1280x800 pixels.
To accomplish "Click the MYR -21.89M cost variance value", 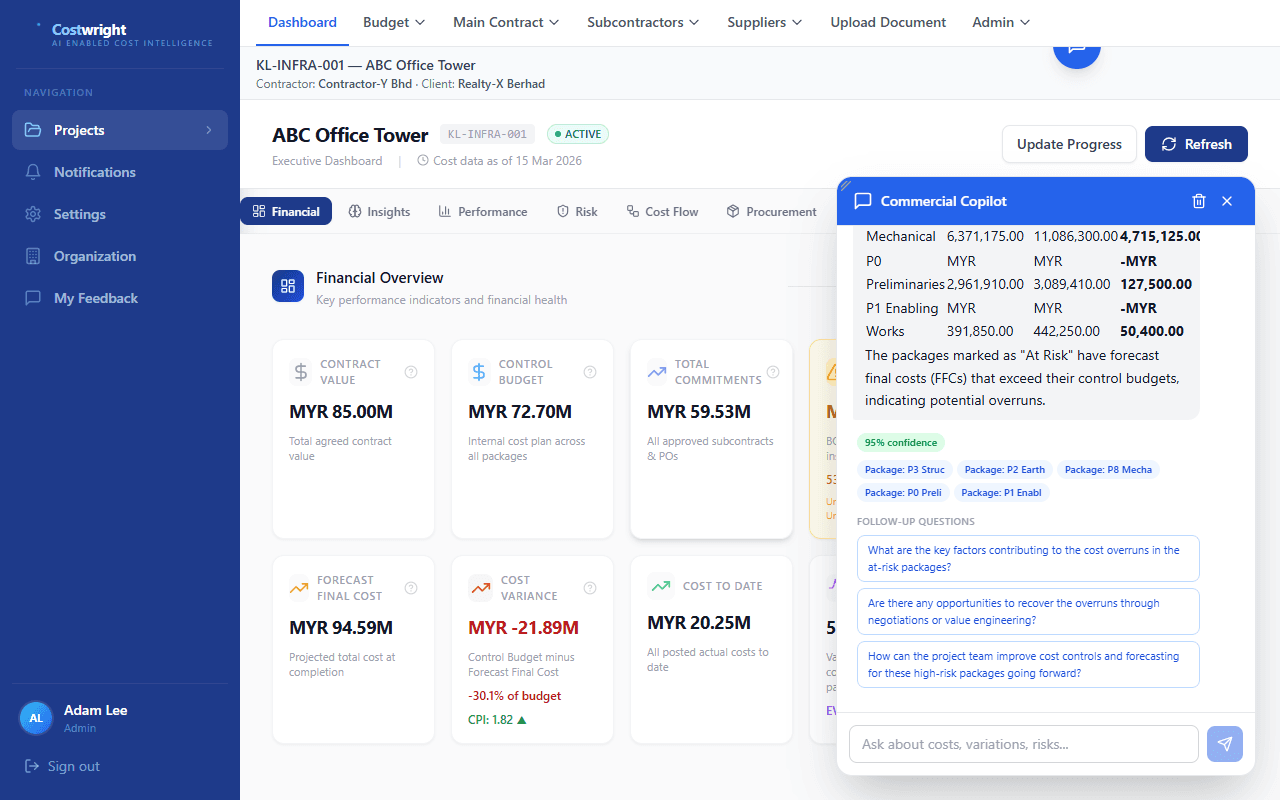I will pos(523,628).
